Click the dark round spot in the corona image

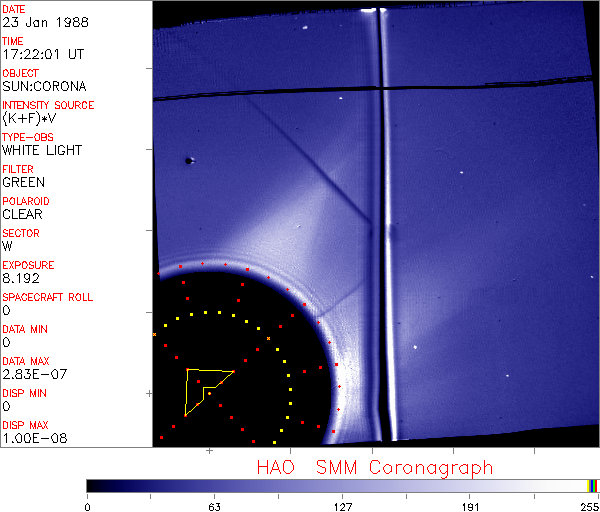[x=188, y=160]
